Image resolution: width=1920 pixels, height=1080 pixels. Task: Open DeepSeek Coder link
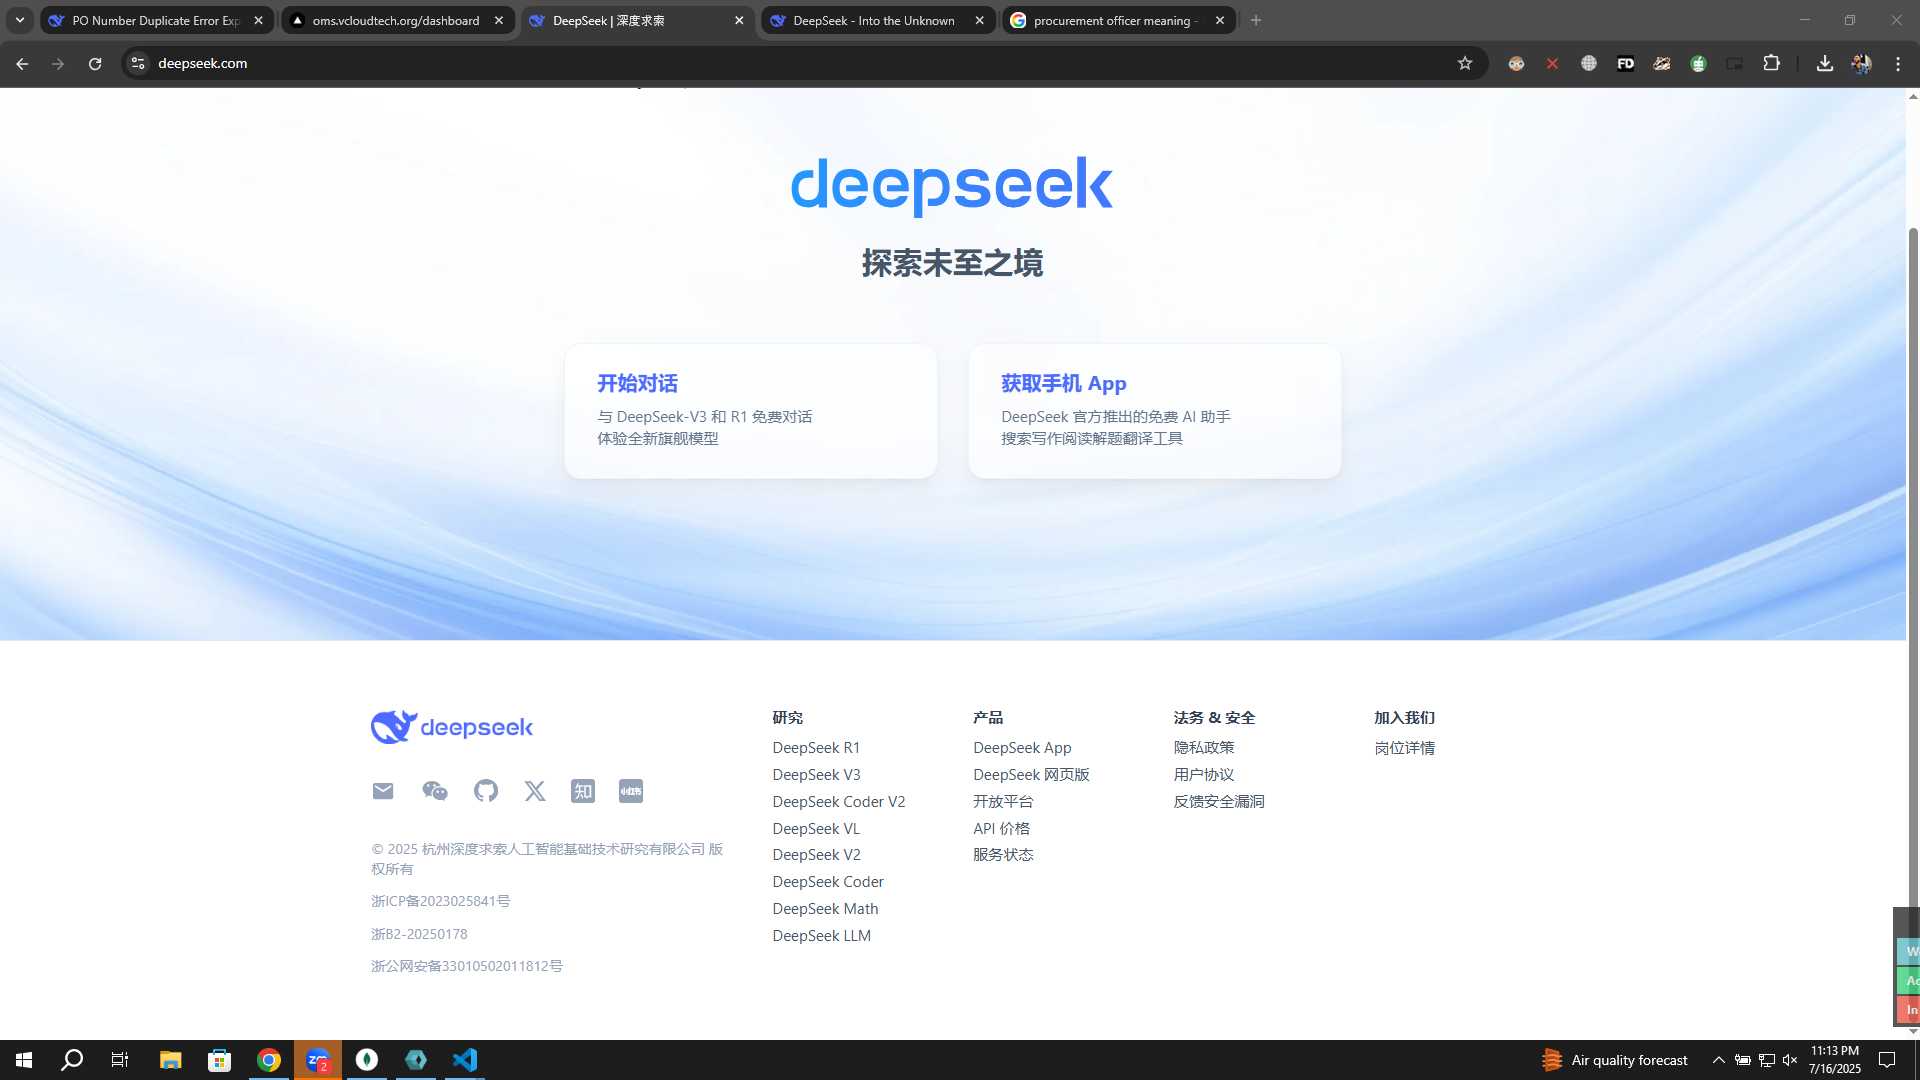coord(828,882)
